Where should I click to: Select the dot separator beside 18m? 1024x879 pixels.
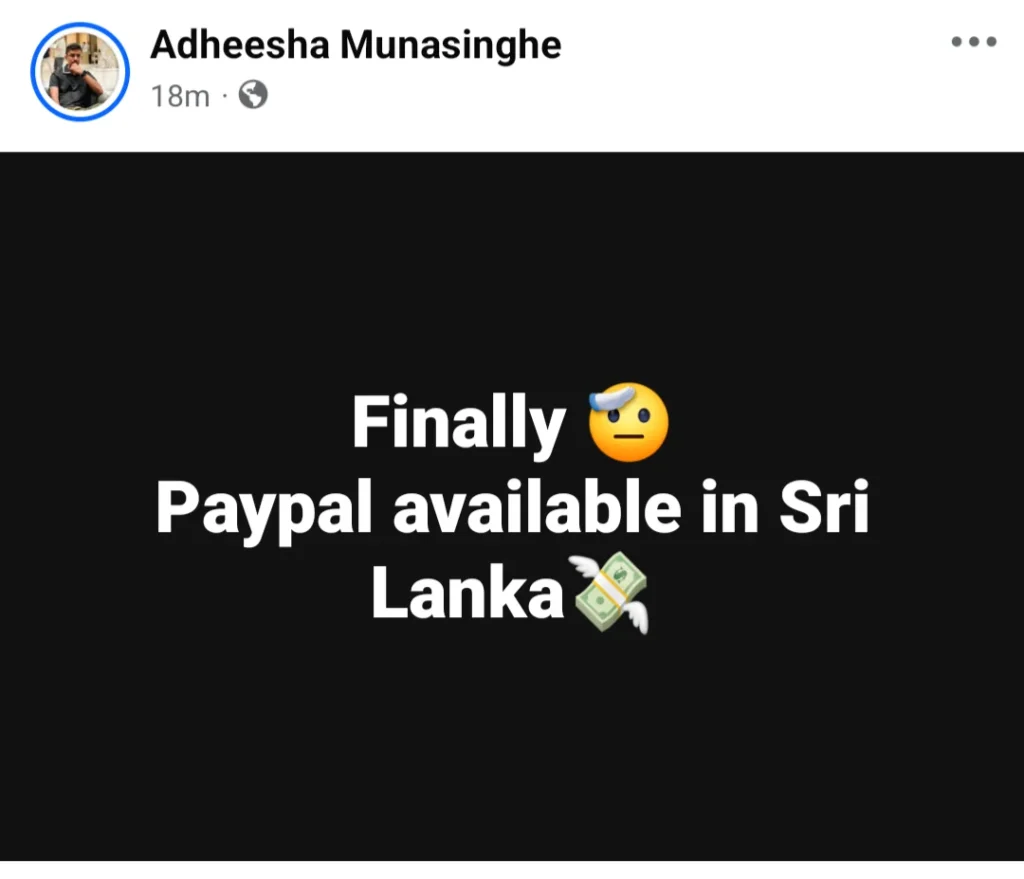tap(225, 96)
